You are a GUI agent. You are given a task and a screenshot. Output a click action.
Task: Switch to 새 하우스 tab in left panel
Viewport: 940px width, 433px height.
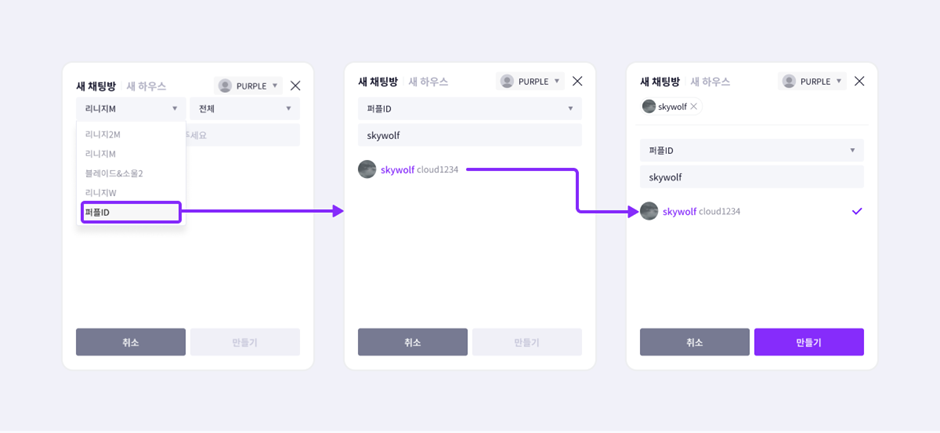(146, 86)
